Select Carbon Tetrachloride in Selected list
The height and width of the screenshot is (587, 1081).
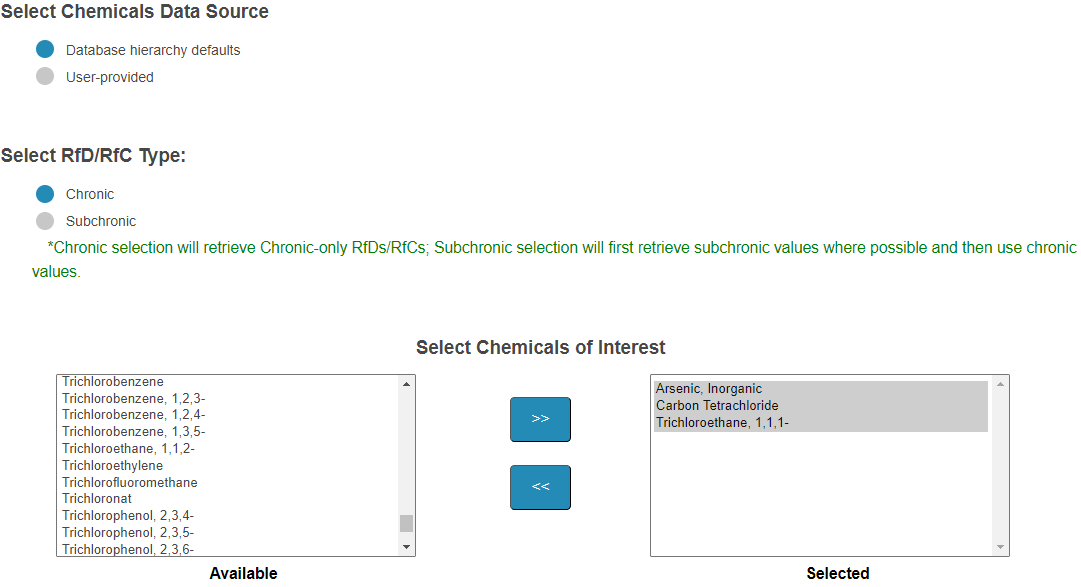717,406
